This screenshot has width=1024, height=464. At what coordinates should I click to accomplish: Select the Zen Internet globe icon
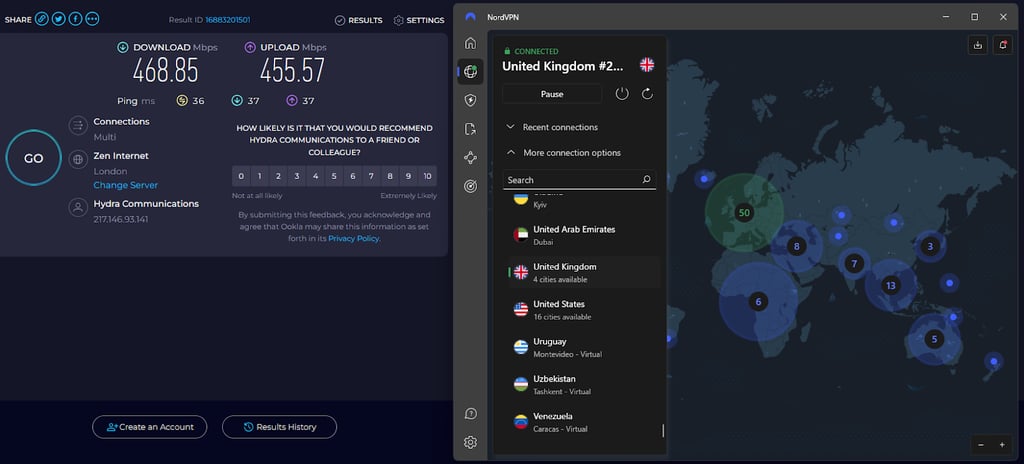tap(78, 159)
